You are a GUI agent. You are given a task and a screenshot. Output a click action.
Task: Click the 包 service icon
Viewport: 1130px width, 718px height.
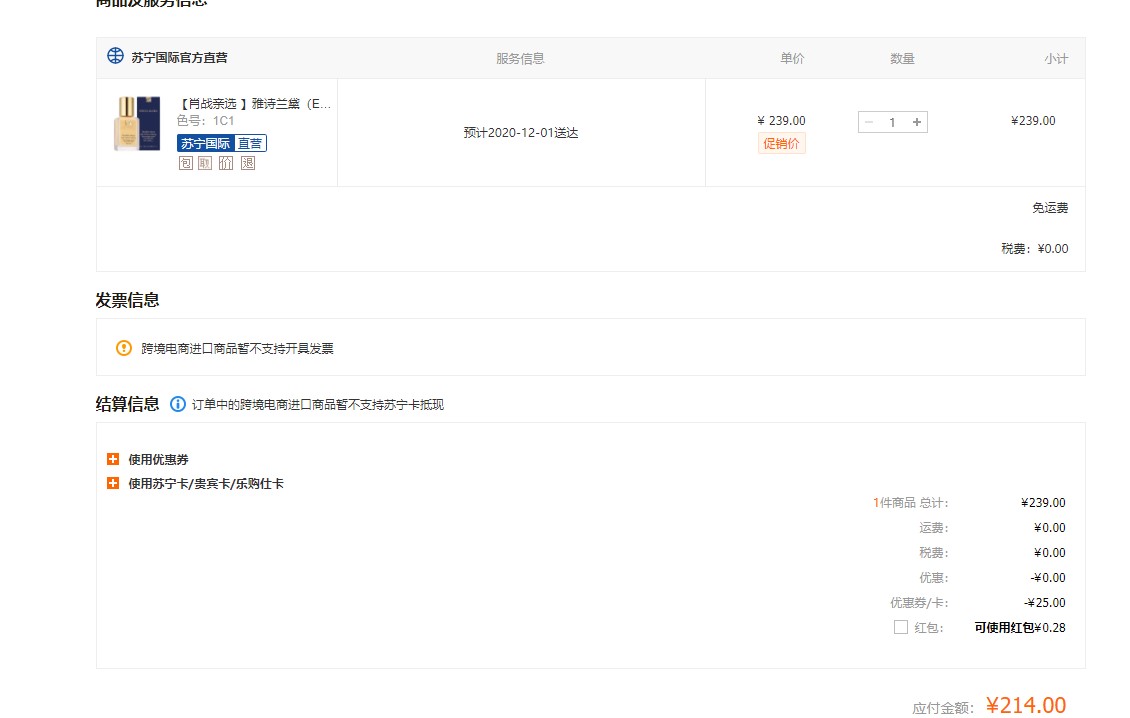[x=185, y=163]
